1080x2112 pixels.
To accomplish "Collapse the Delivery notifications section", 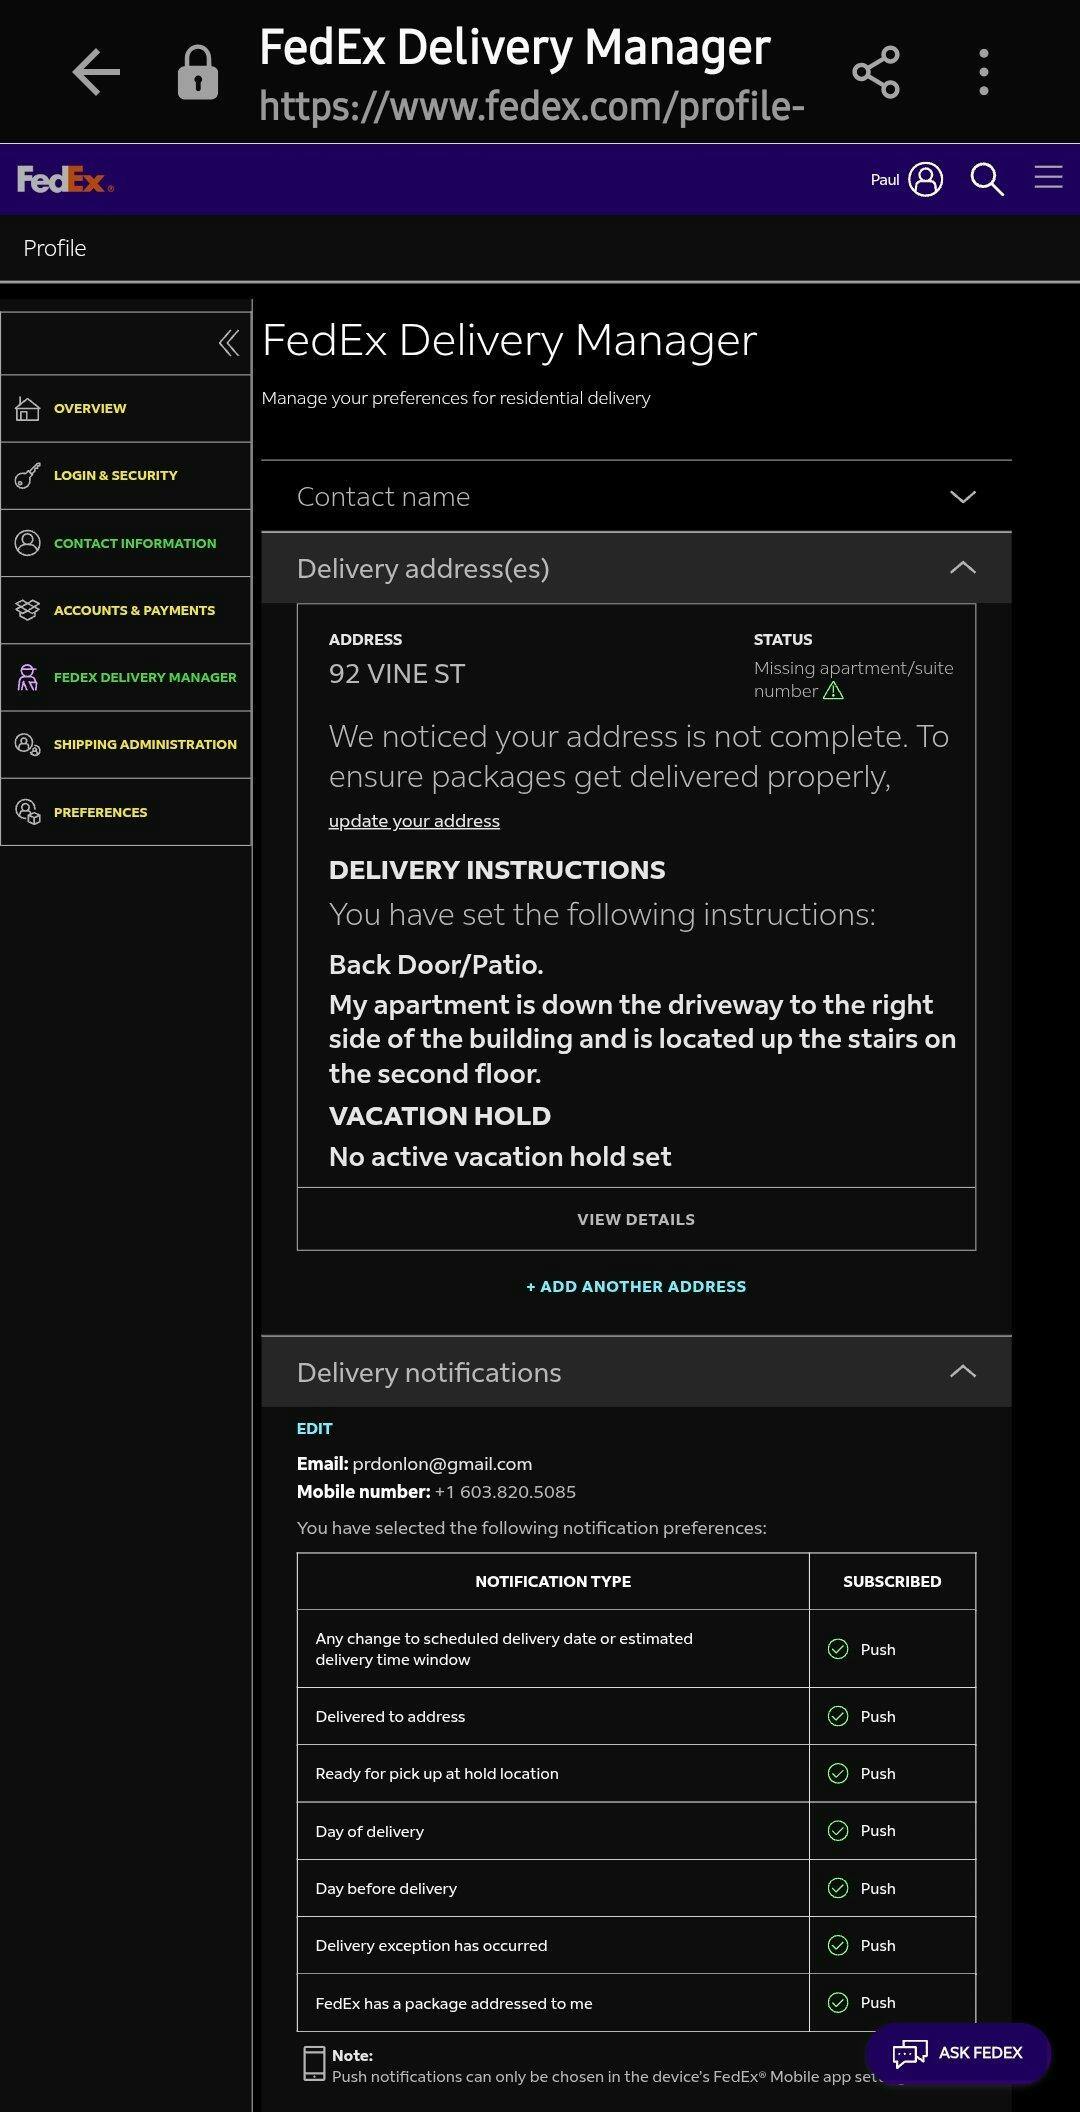I will coord(962,1372).
